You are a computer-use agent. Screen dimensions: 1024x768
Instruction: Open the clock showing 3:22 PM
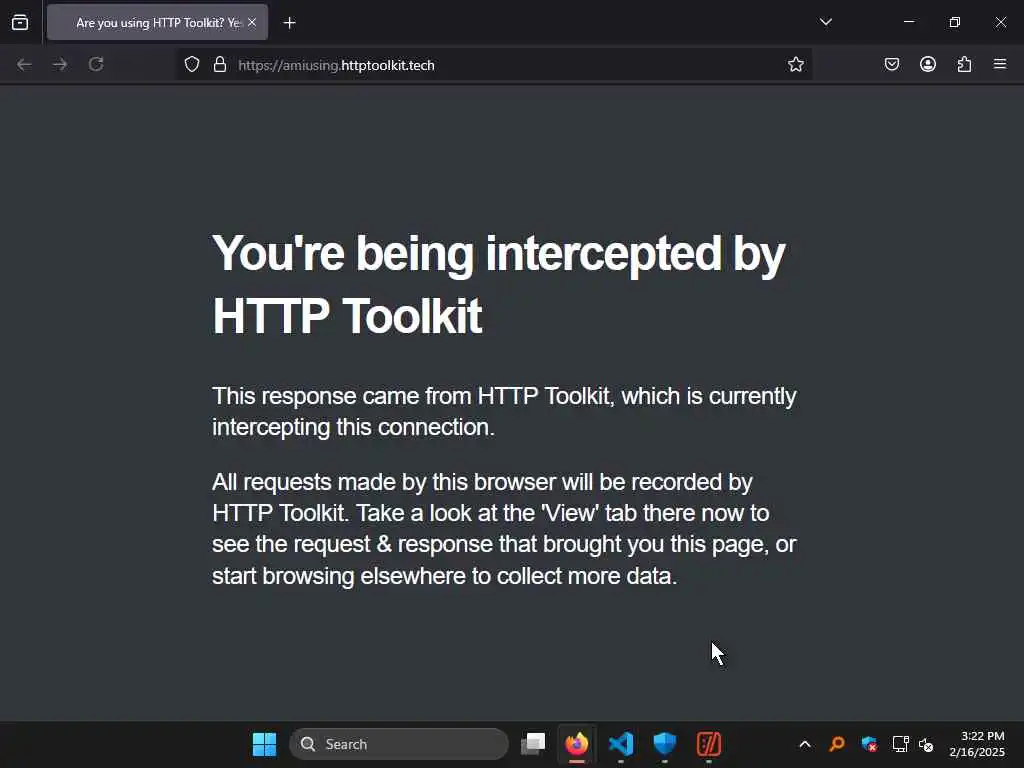tap(977, 744)
